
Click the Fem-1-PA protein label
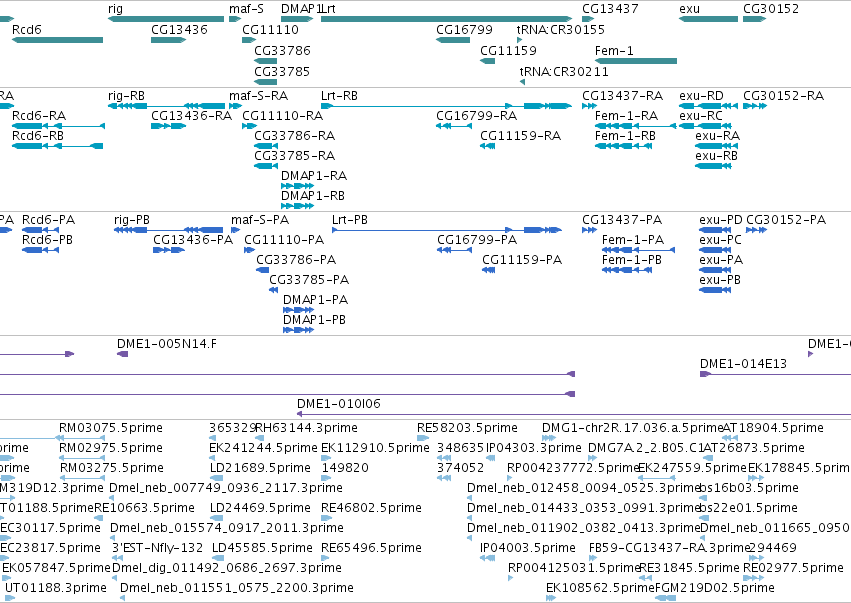coord(633,240)
